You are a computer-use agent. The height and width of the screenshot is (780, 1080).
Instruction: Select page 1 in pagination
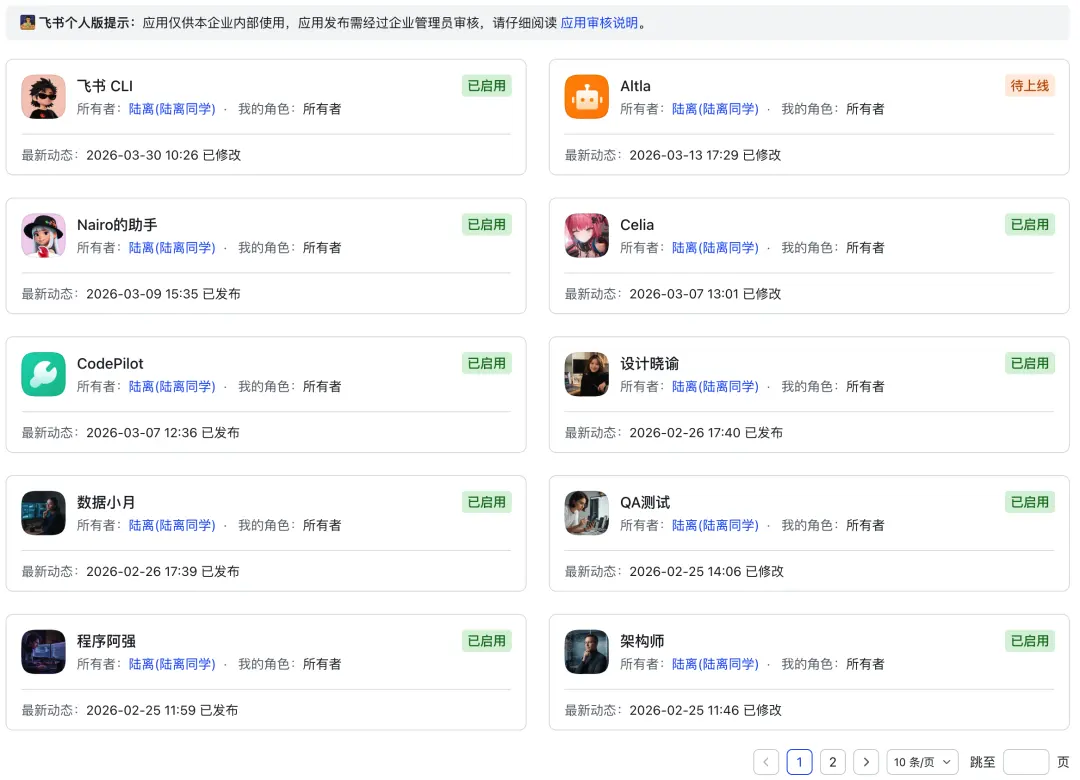pyautogui.click(x=799, y=762)
